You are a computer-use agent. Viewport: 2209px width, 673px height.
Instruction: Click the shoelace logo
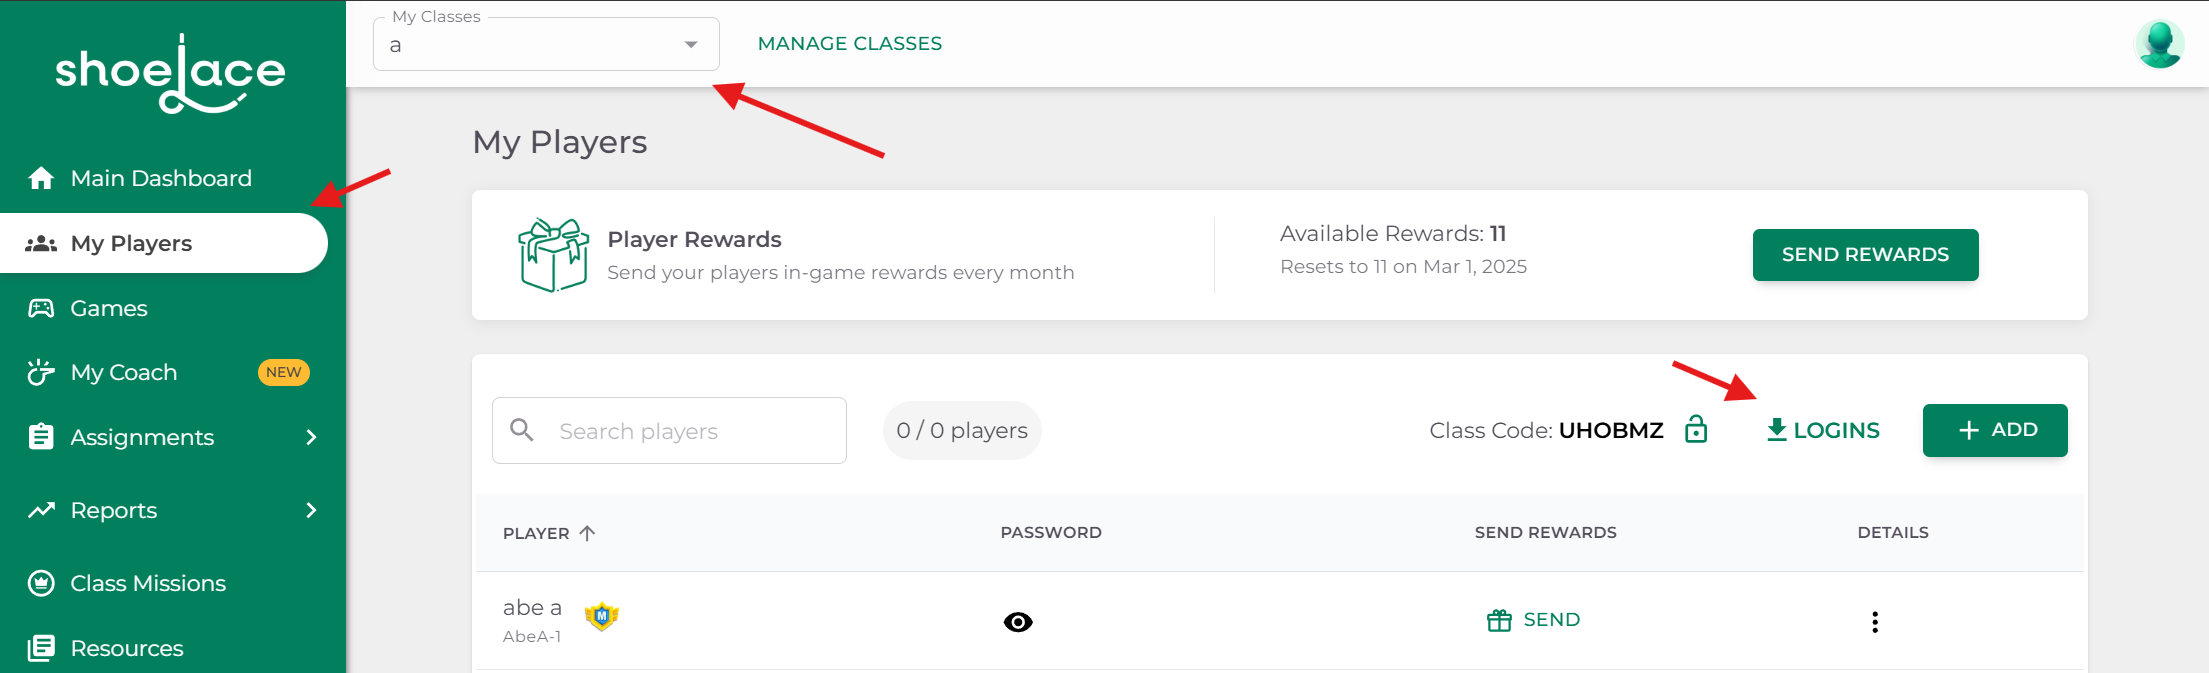[171, 74]
